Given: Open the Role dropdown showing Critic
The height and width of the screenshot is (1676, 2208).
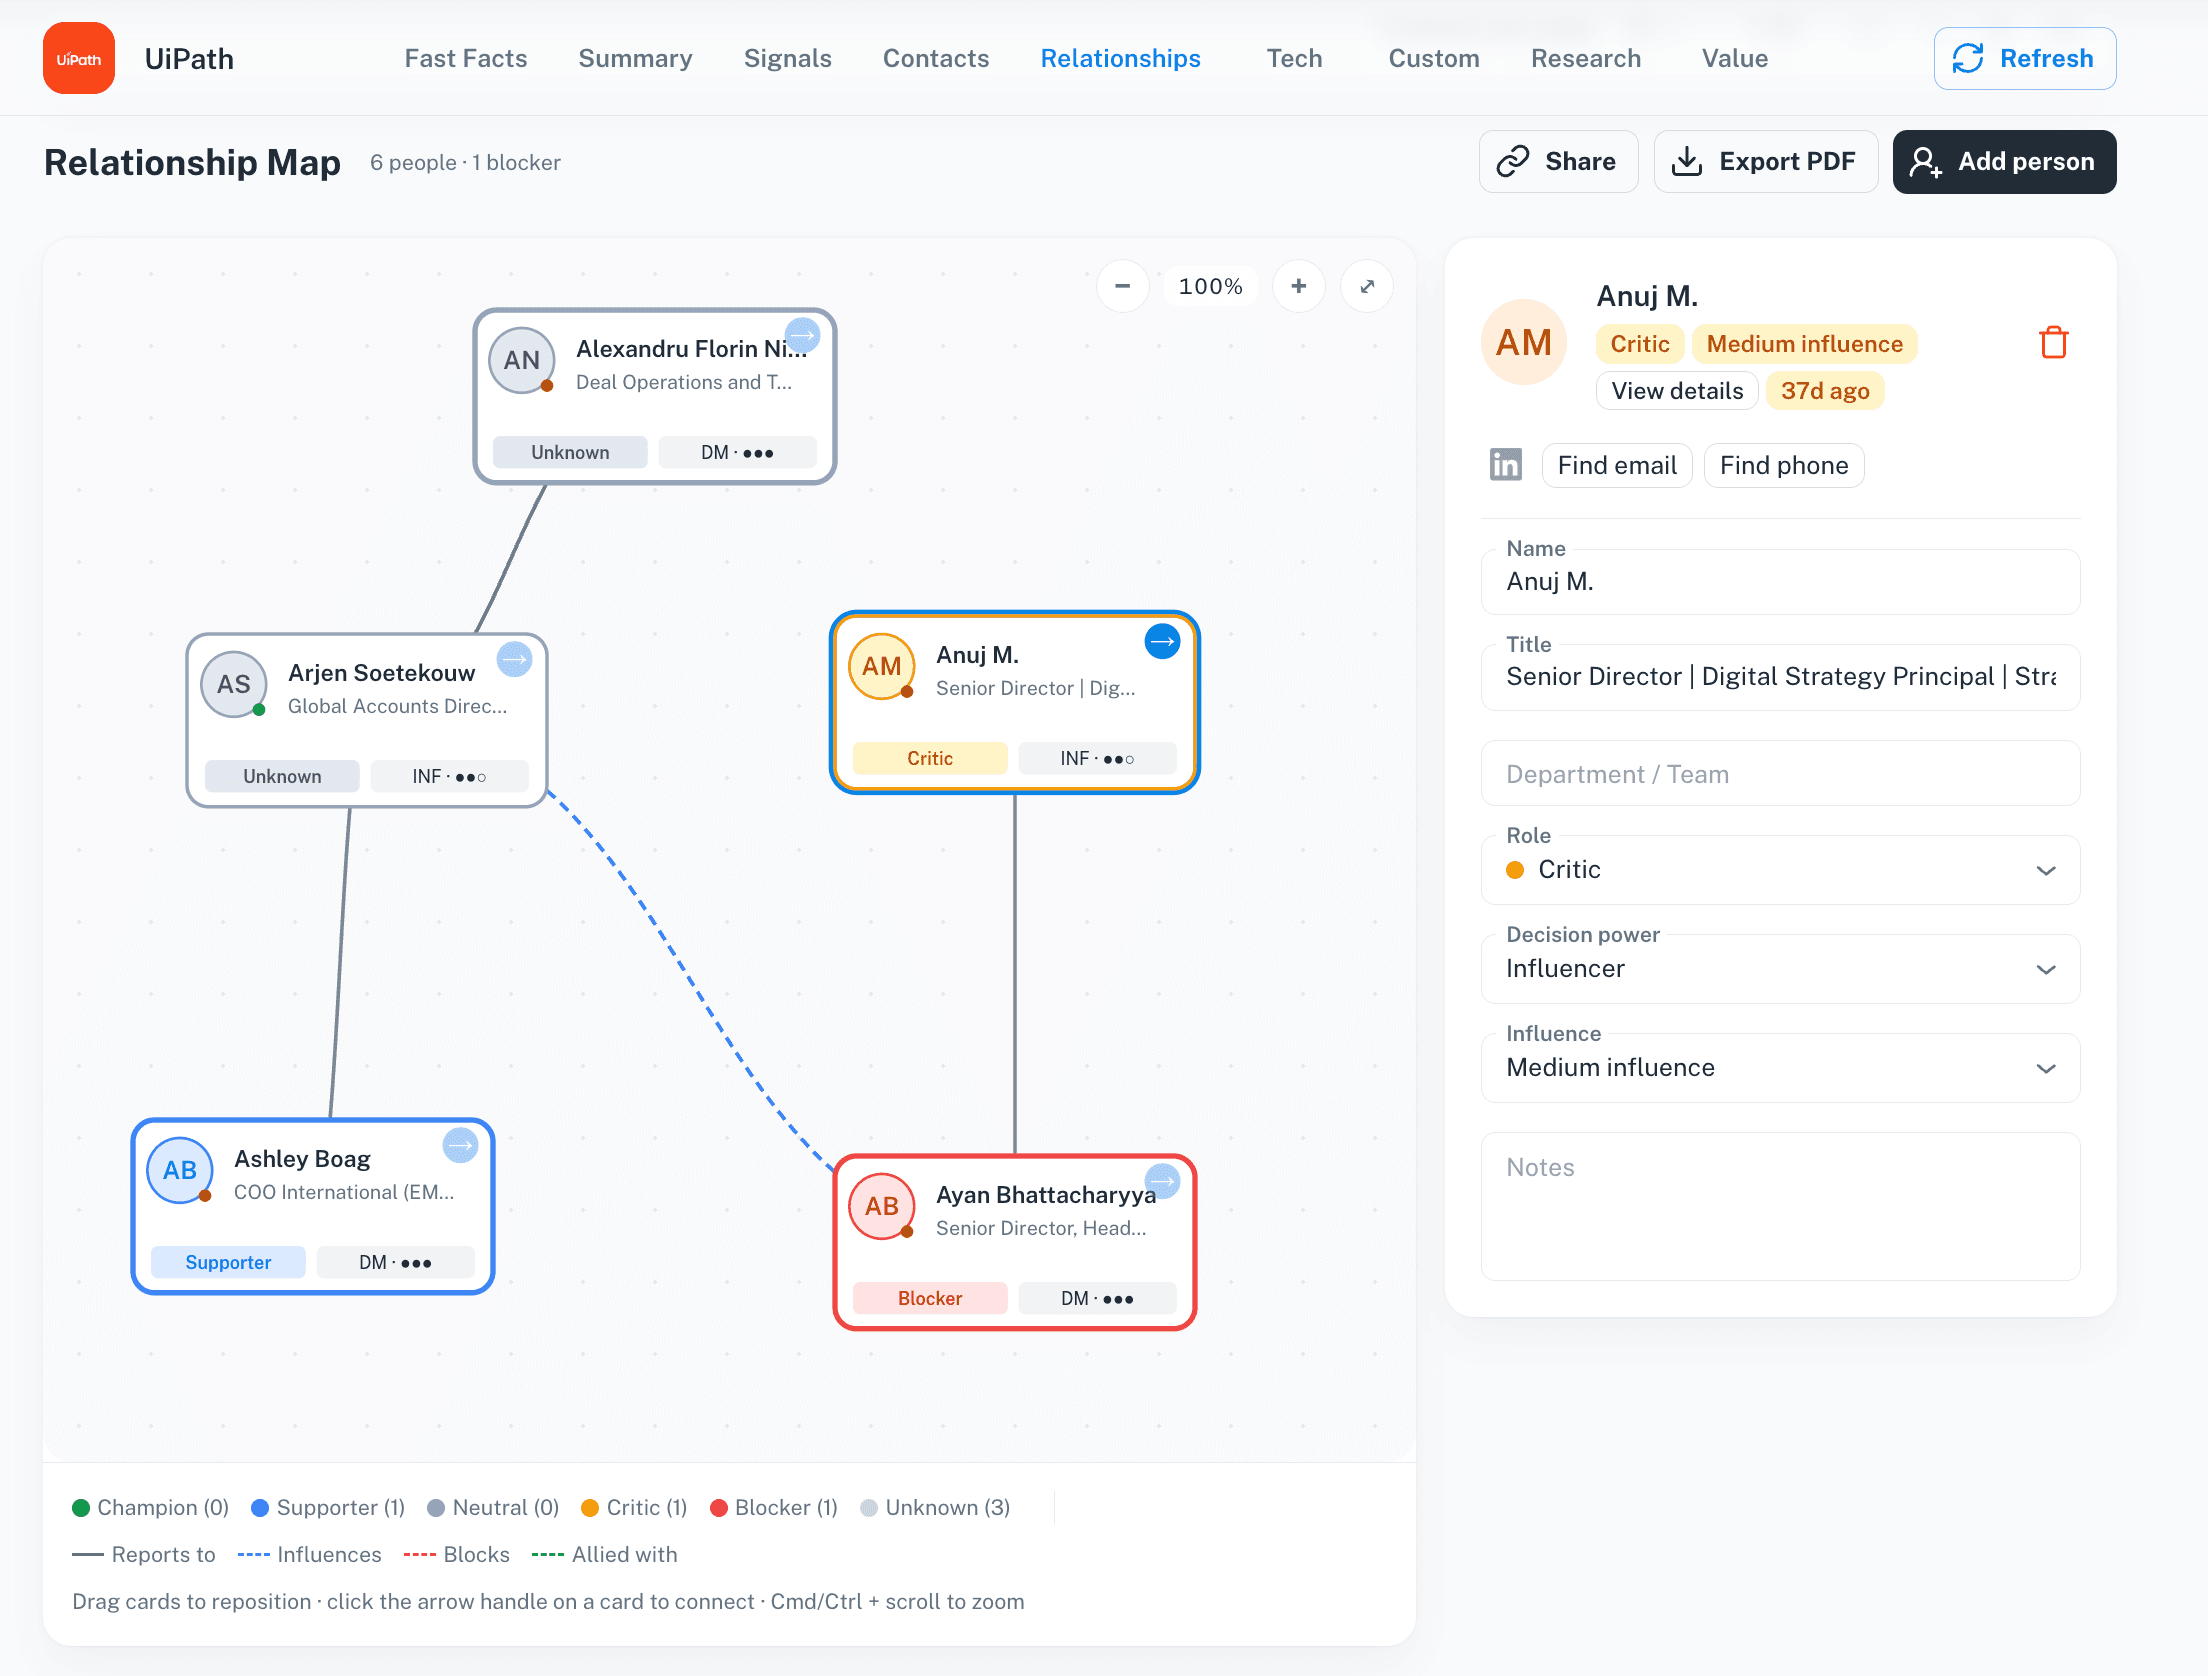Looking at the screenshot, I should [x=1780, y=869].
